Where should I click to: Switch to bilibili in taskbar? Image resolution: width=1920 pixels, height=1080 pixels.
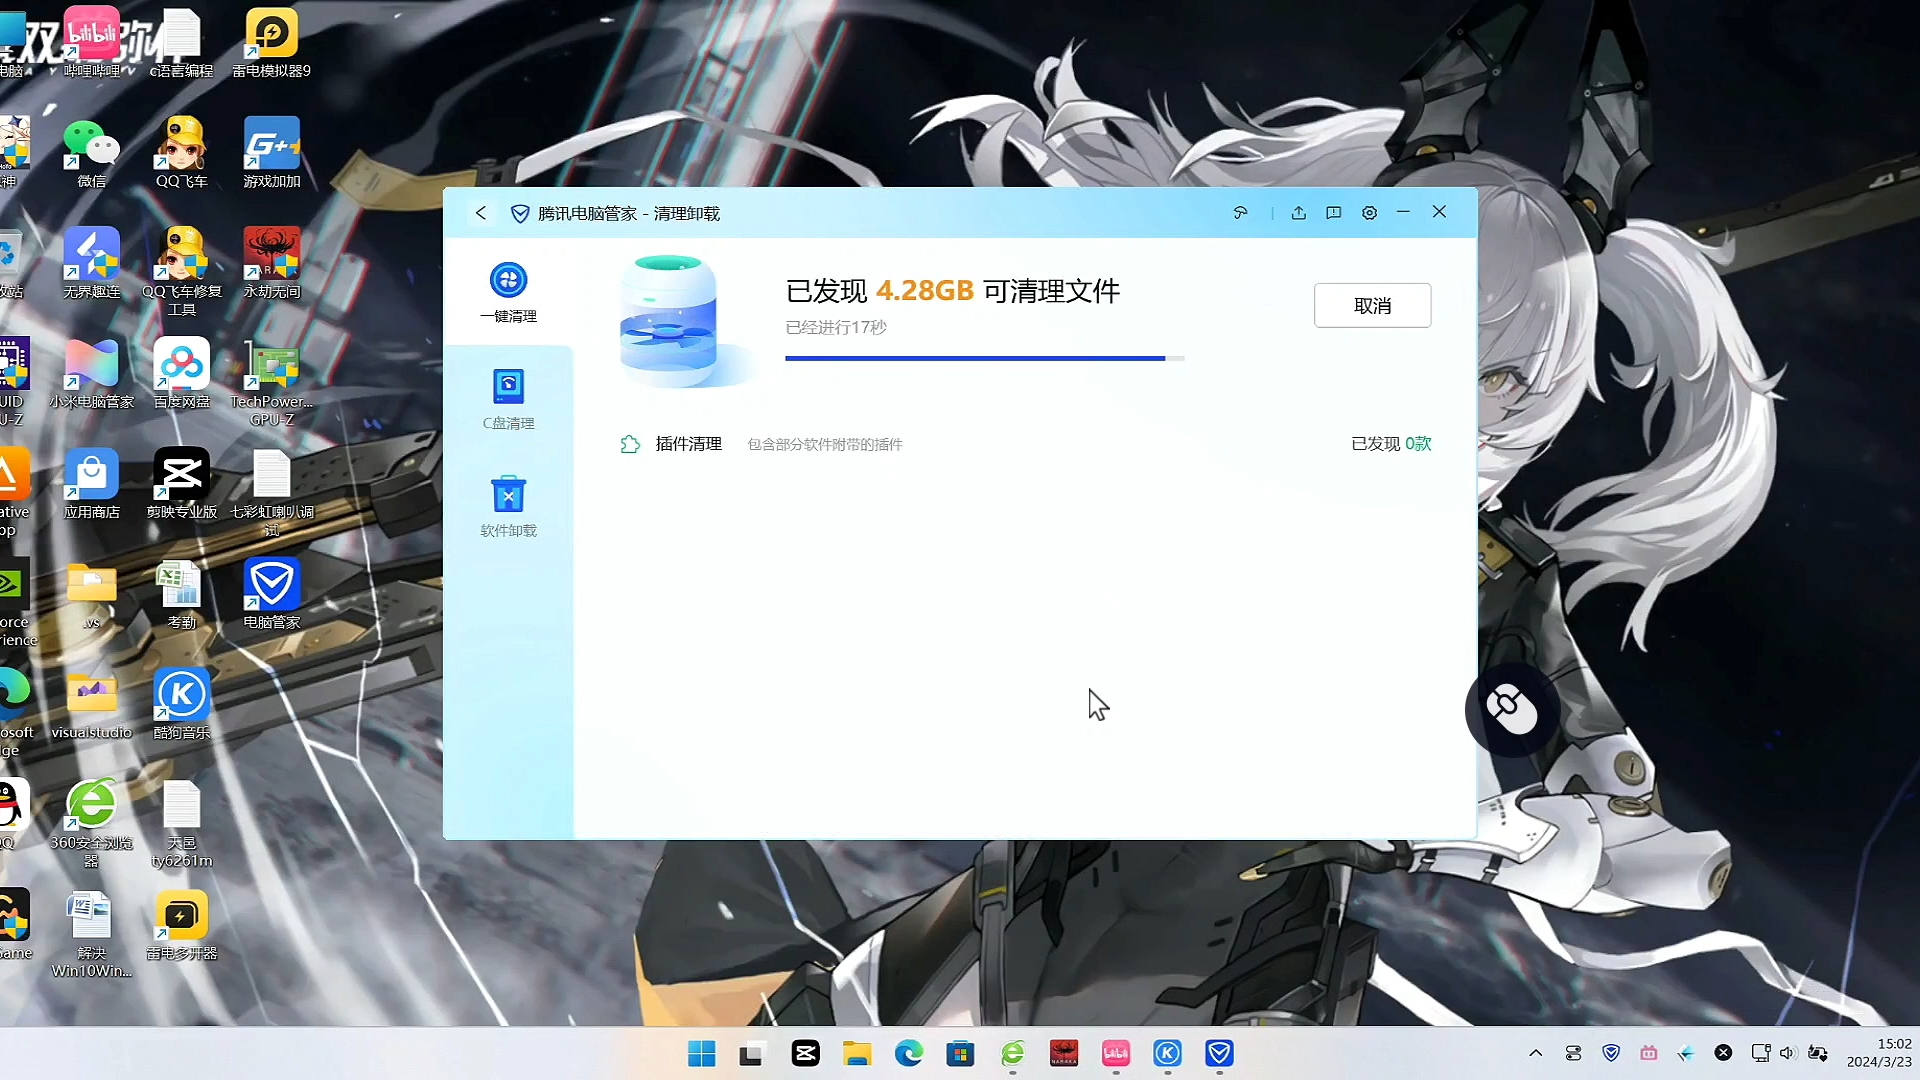point(1116,1053)
